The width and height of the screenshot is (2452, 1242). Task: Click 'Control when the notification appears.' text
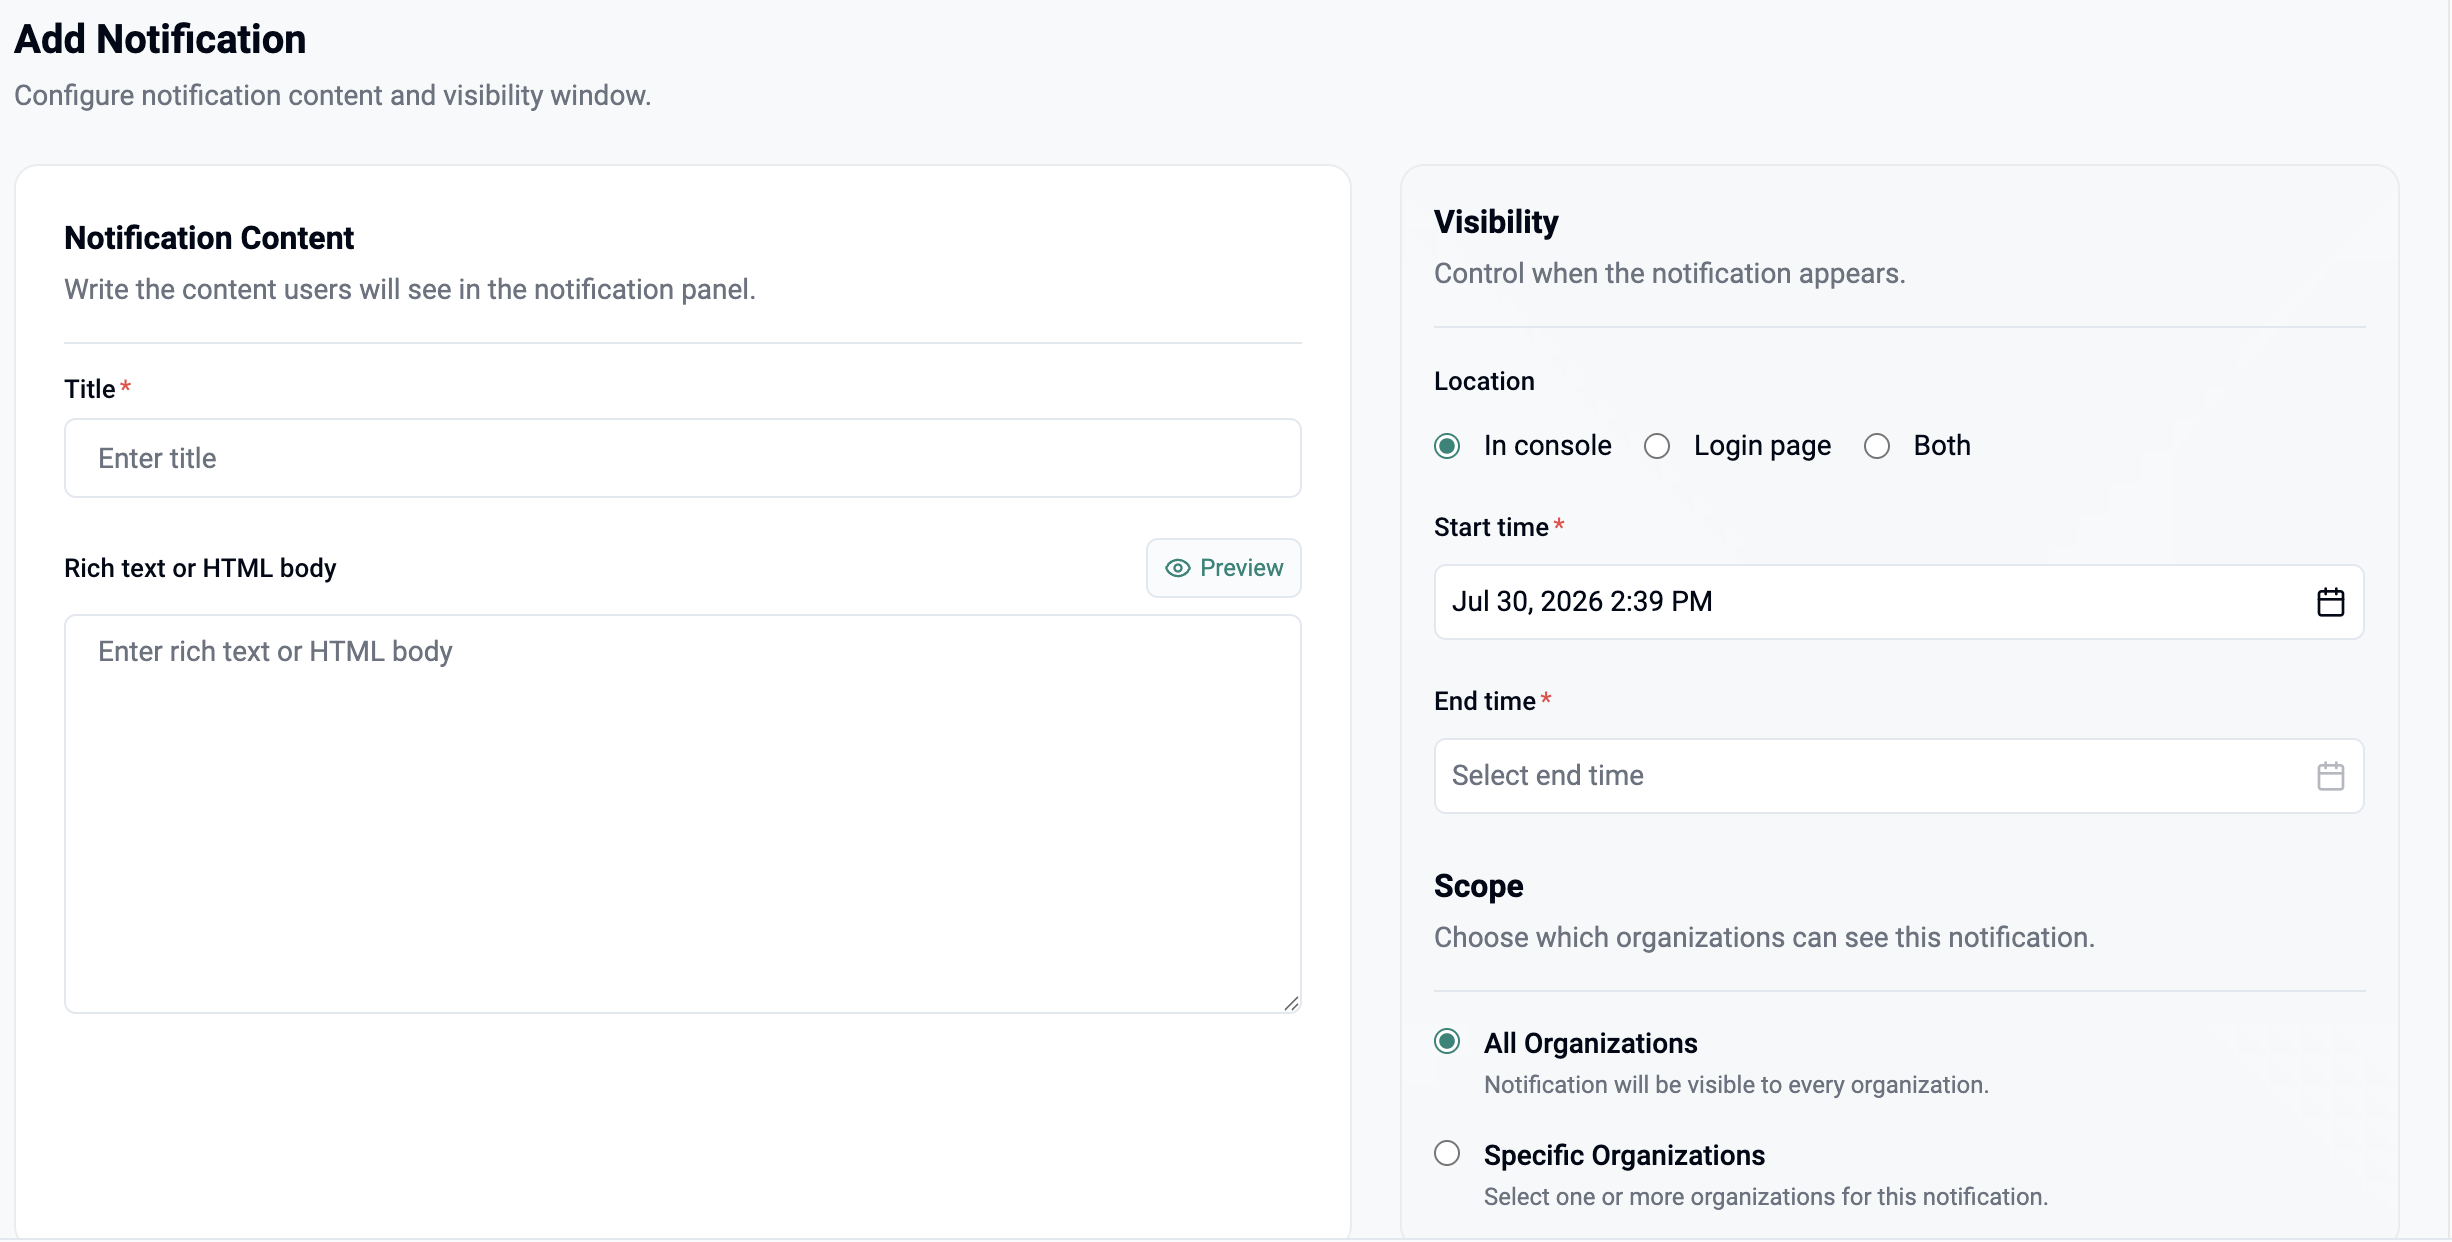[x=1670, y=273]
